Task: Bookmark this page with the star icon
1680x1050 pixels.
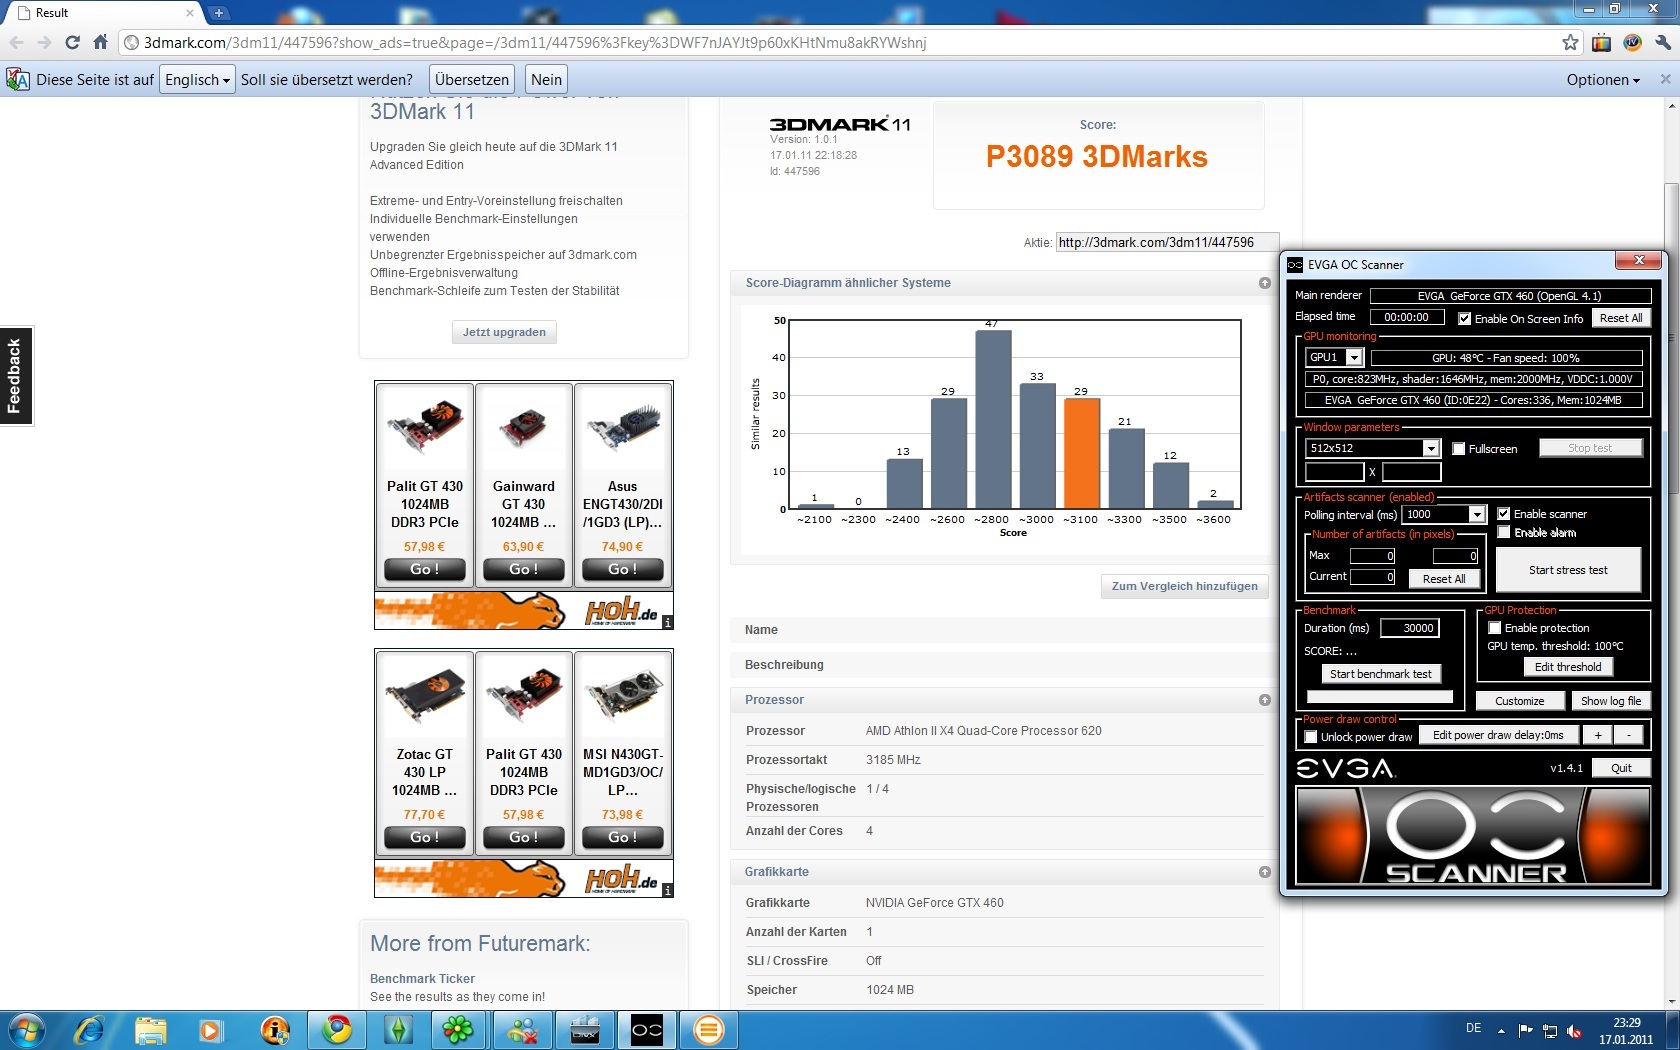Action: 1570,43
